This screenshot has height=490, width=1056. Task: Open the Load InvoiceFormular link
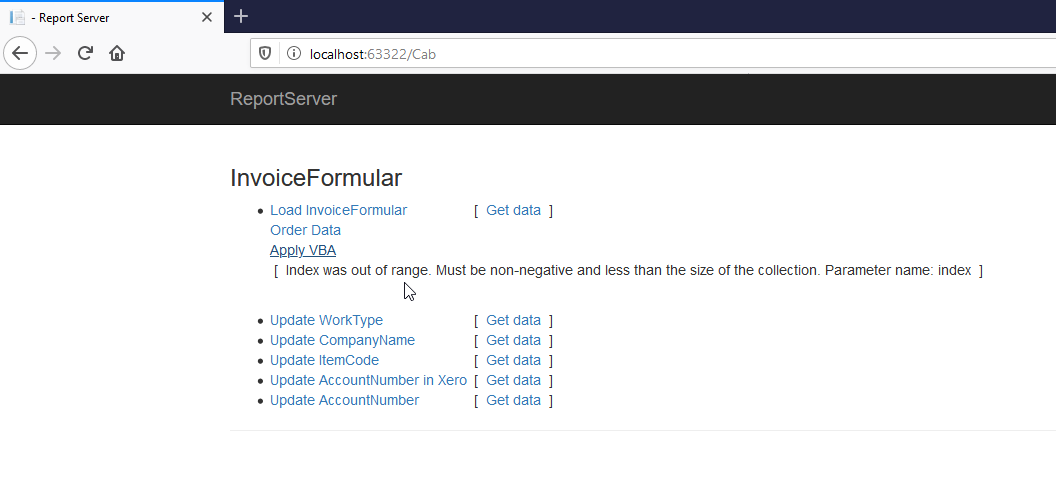tap(338, 210)
